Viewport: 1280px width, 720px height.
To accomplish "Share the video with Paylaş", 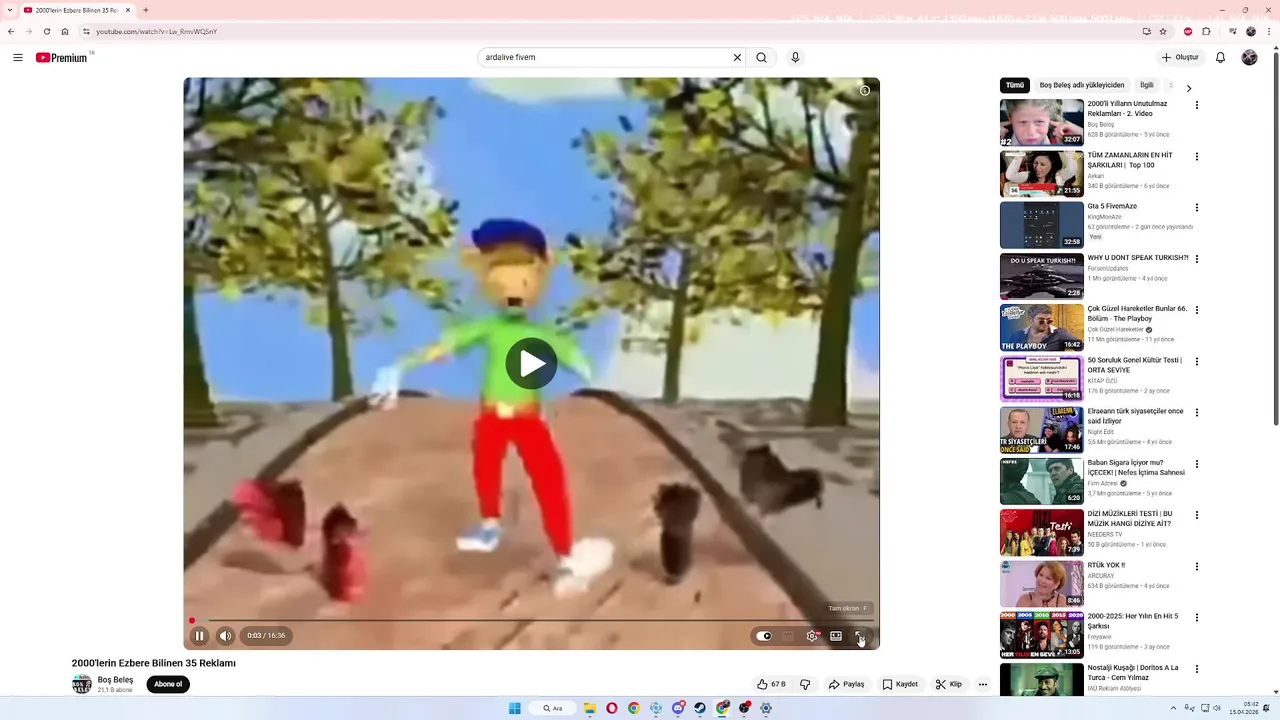I will [846, 685].
